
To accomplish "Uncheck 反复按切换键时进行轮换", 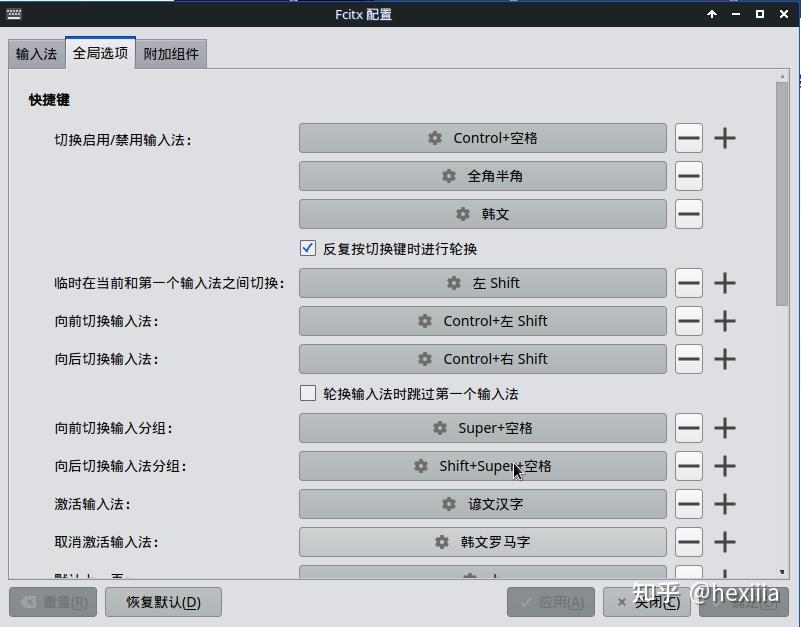I will point(307,248).
